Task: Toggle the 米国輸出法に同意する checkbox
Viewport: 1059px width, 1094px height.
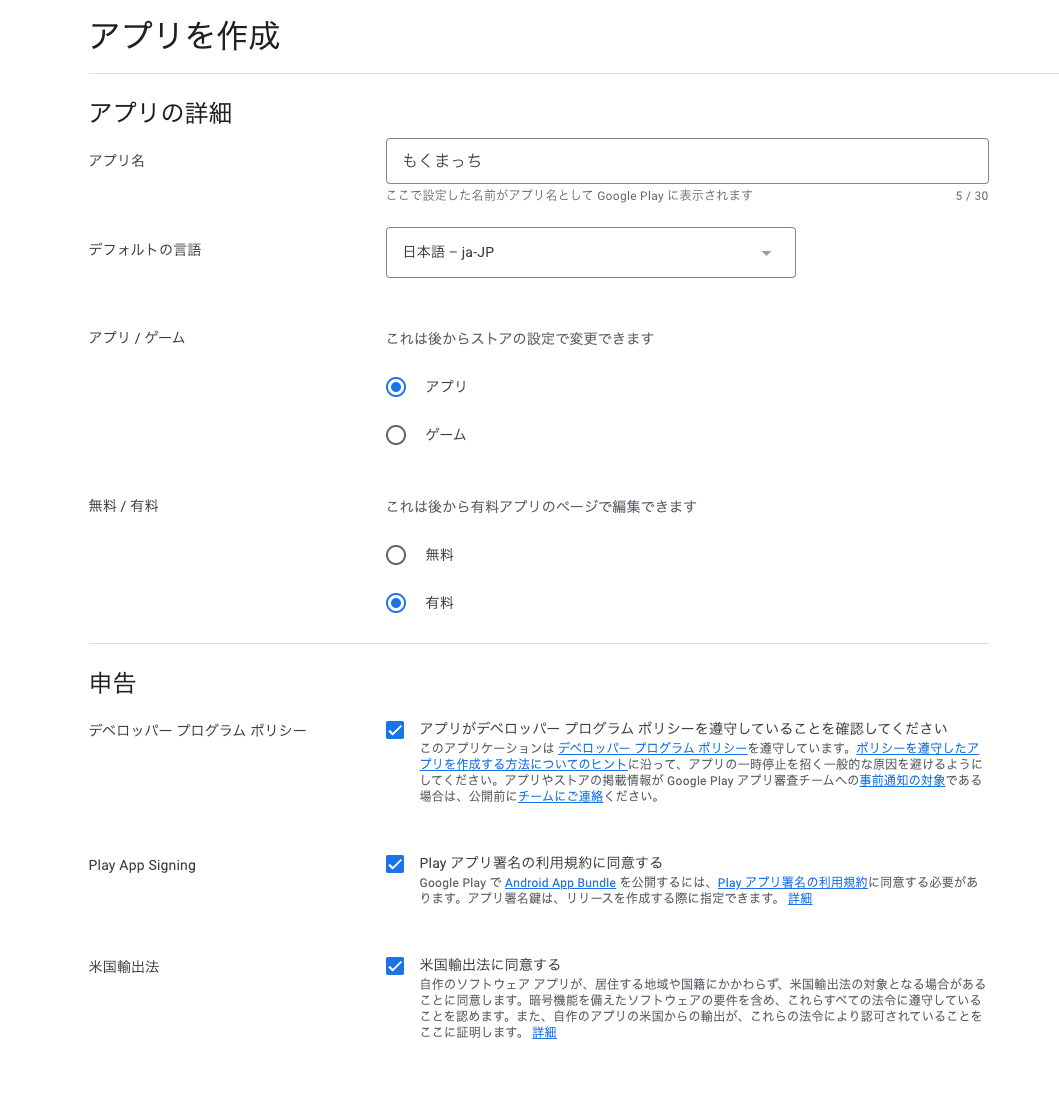Action: (x=395, y=966)
